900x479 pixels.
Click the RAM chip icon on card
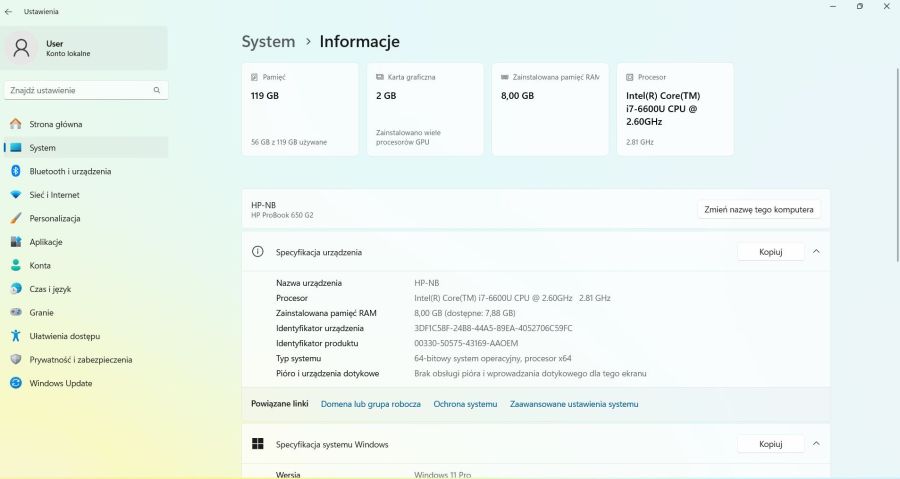click(x=505, y=77)
